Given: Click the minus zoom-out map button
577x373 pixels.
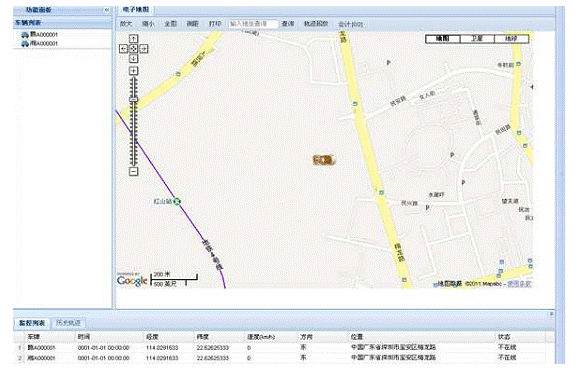Looking at the screenshot, I should click(x=134, y=171).
